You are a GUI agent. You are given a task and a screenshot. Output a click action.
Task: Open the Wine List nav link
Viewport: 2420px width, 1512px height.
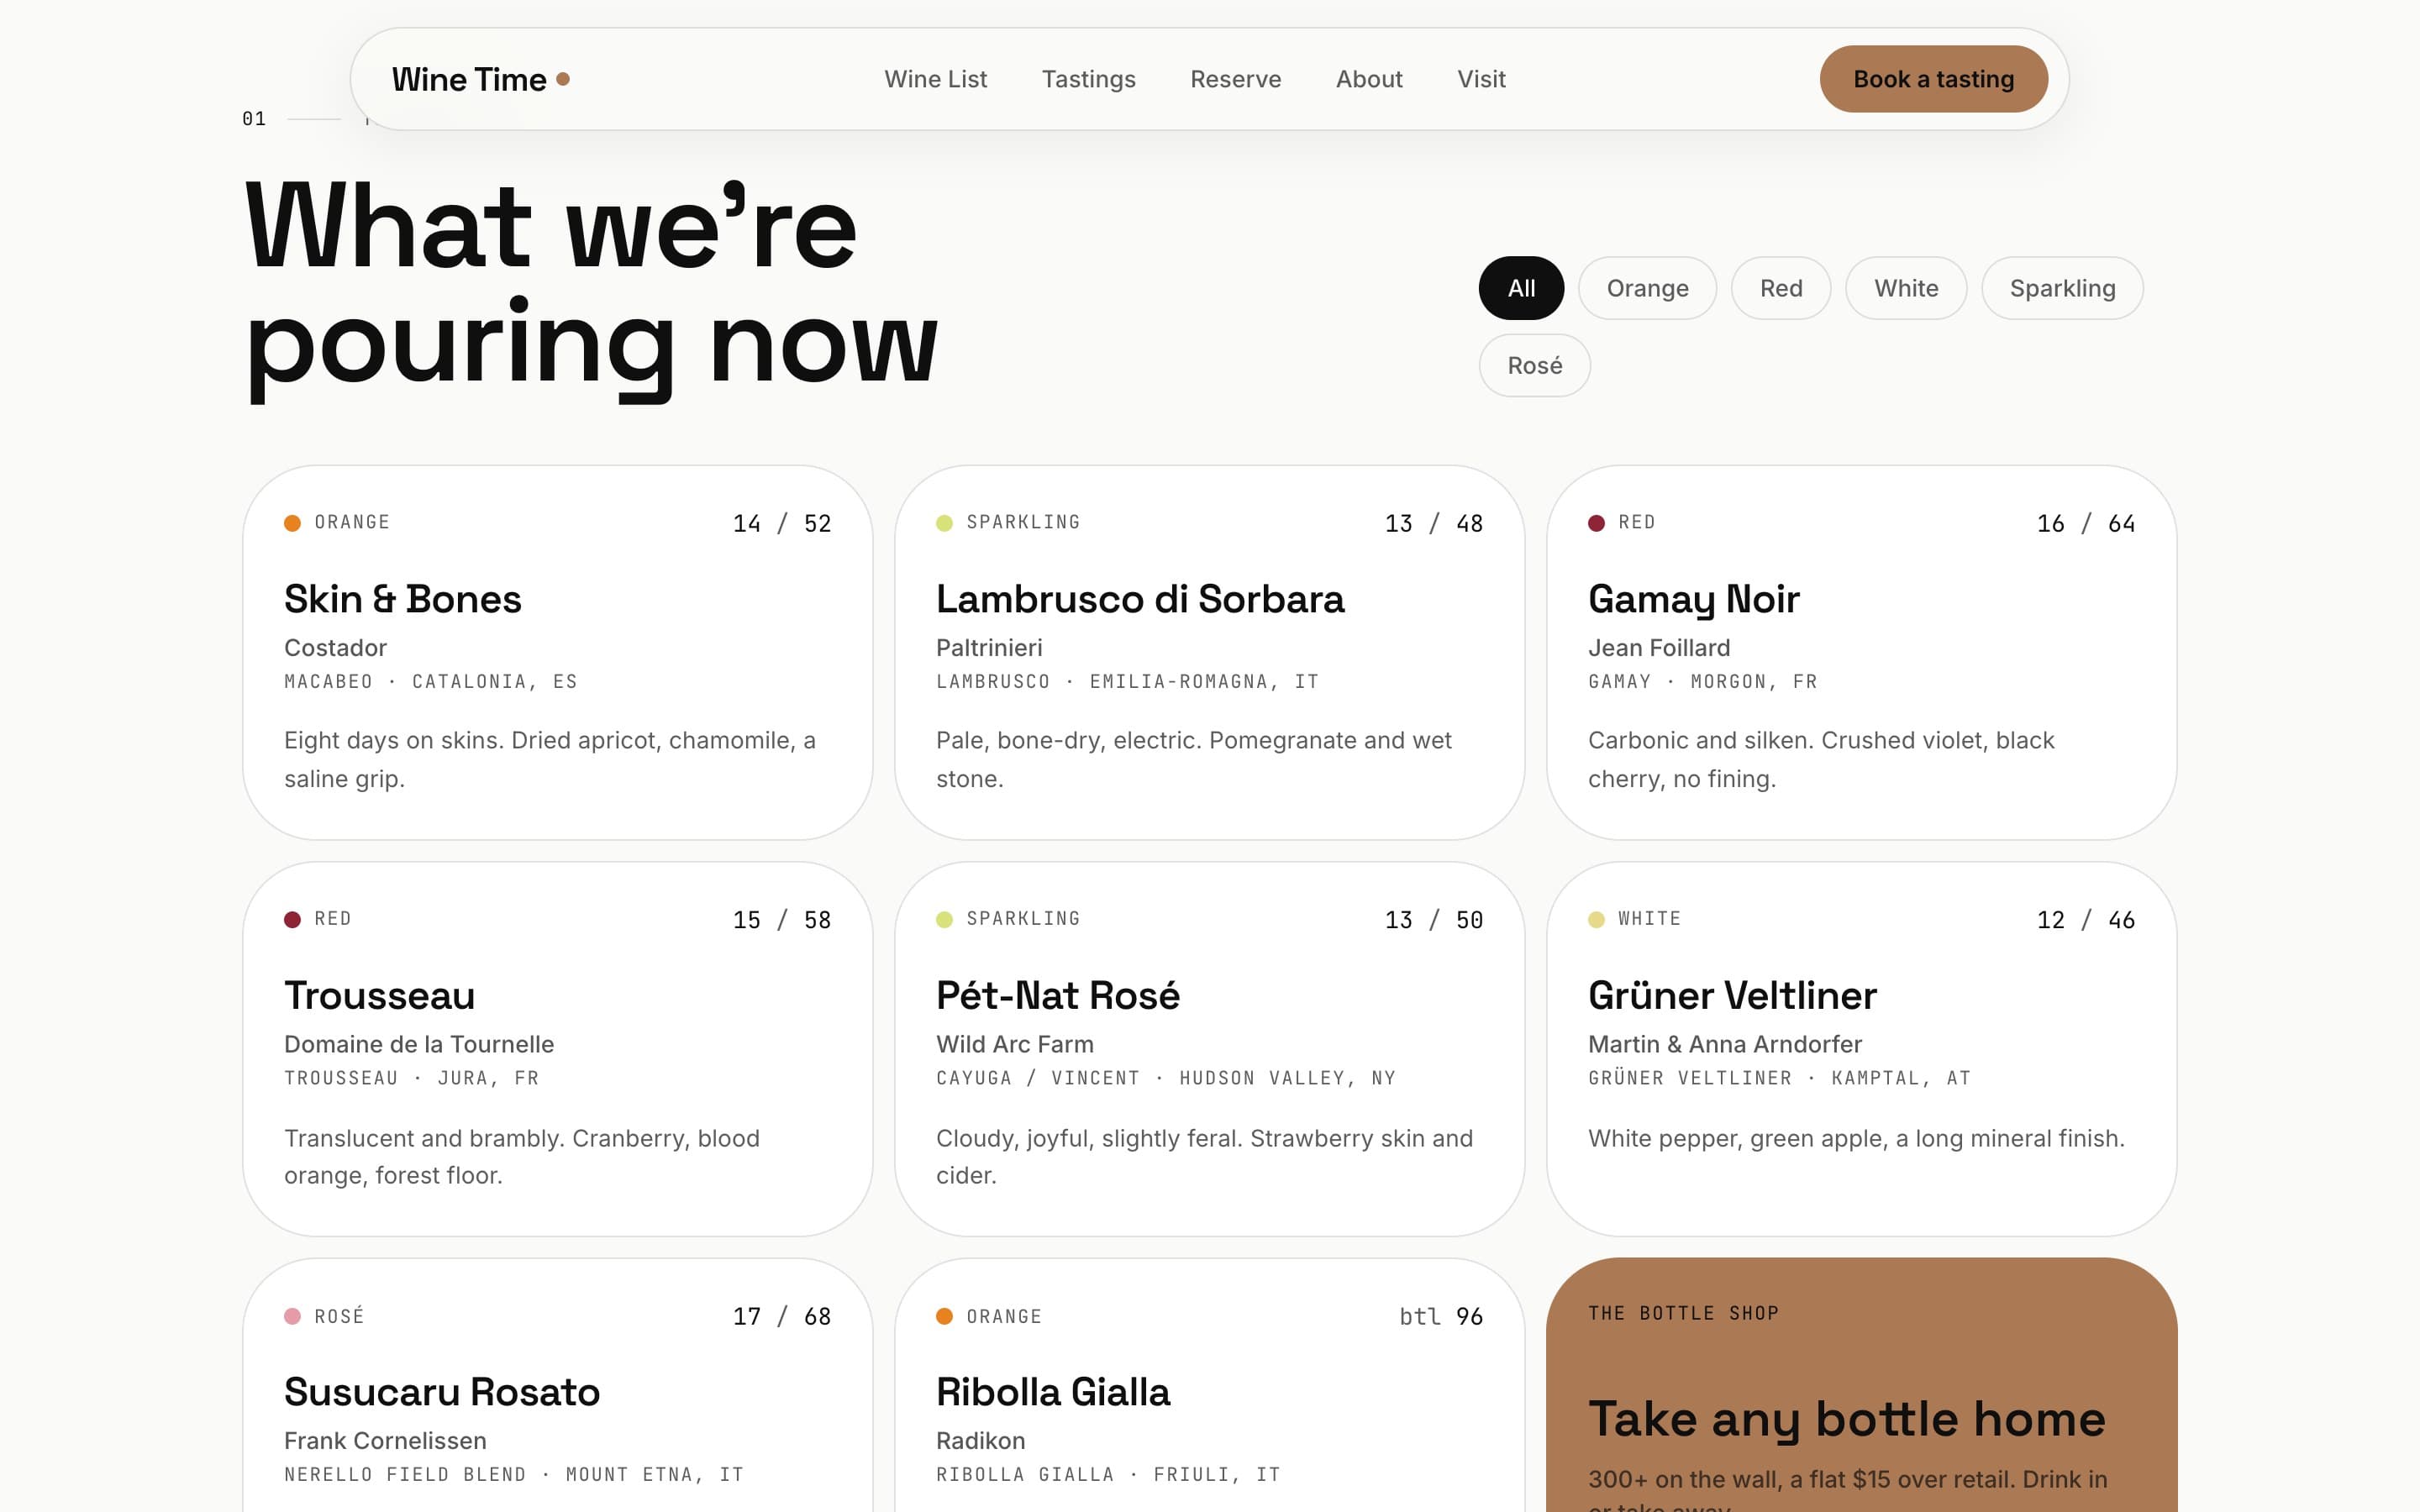pos(935,79)
